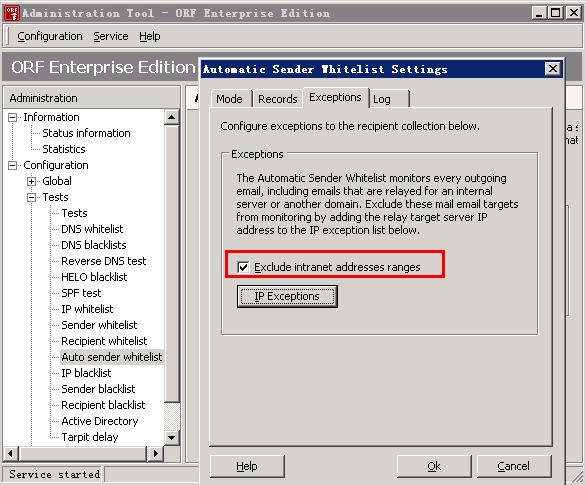Click the 'Service started' status bar text

54,474
